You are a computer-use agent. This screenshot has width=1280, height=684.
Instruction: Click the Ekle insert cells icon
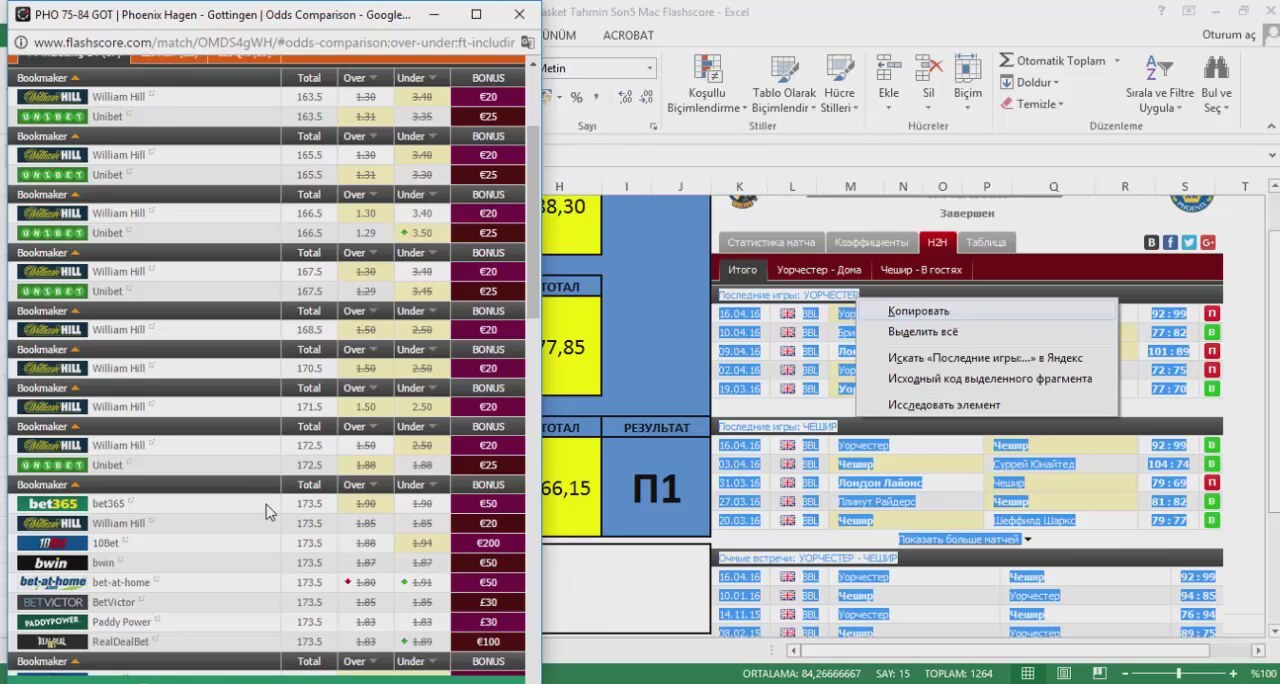point(889,68)
